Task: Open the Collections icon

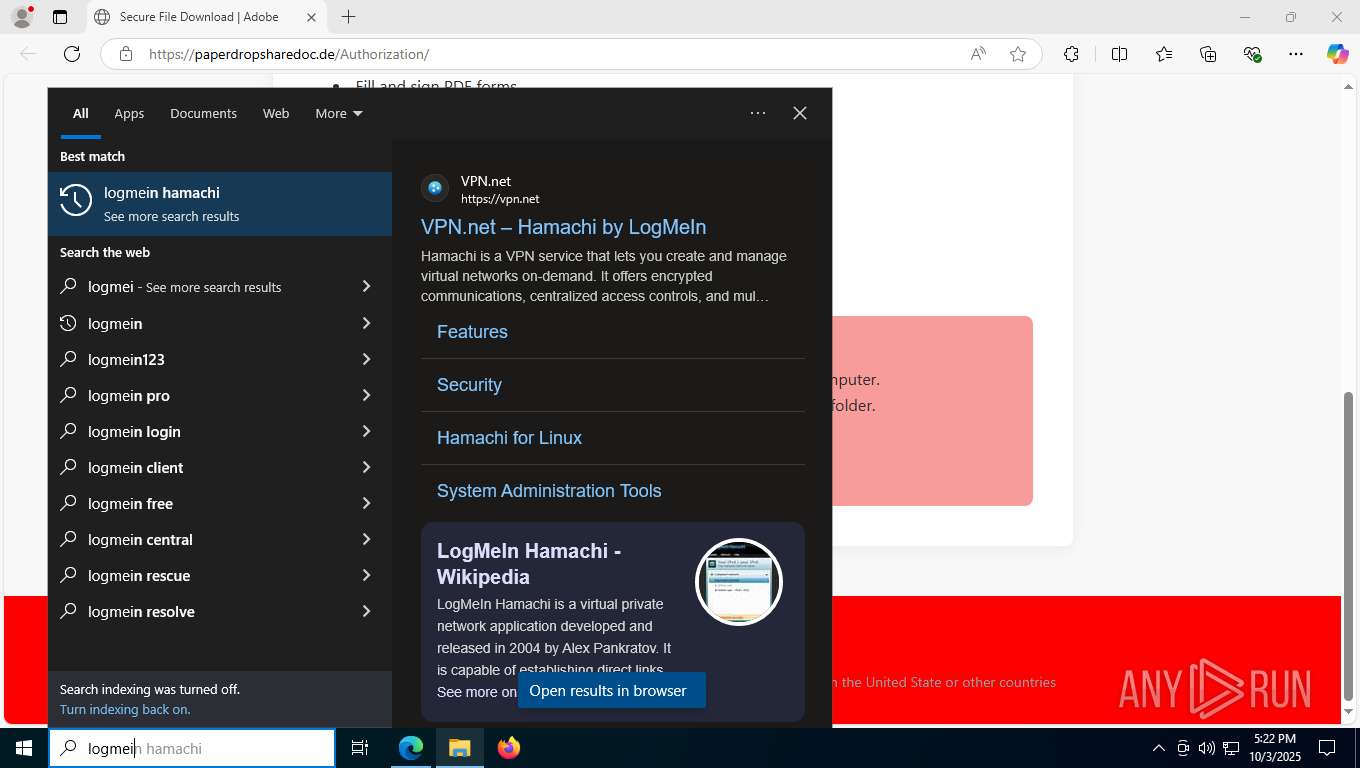Action: coord(1208,54)
